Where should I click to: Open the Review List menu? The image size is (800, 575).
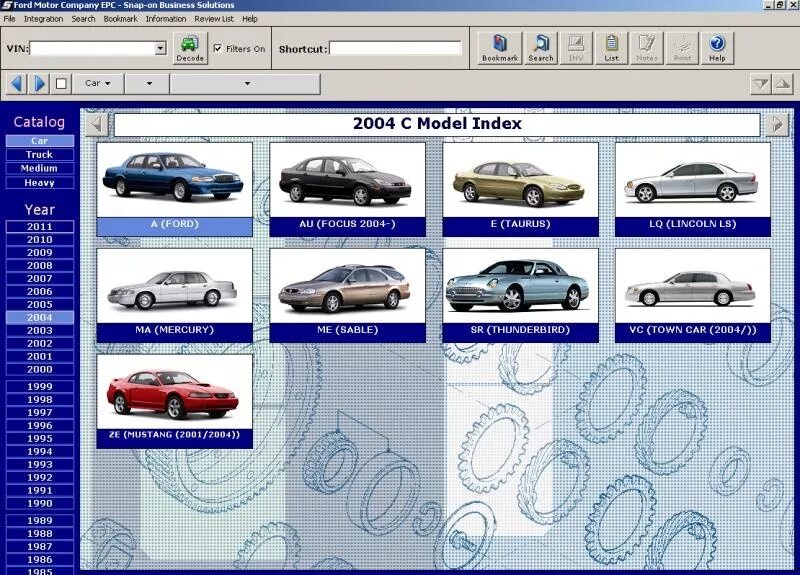[214, 19]
